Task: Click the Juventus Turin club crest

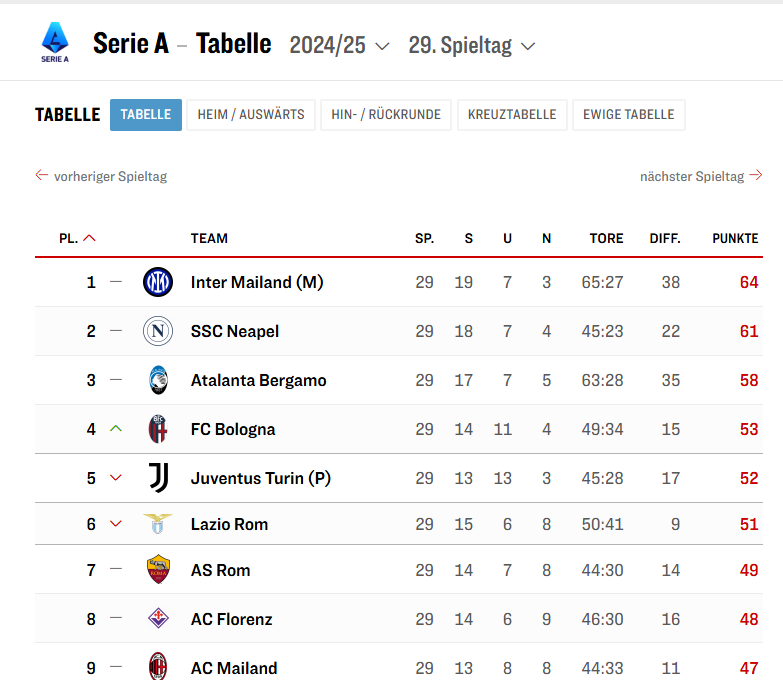Action: point(158,478)
